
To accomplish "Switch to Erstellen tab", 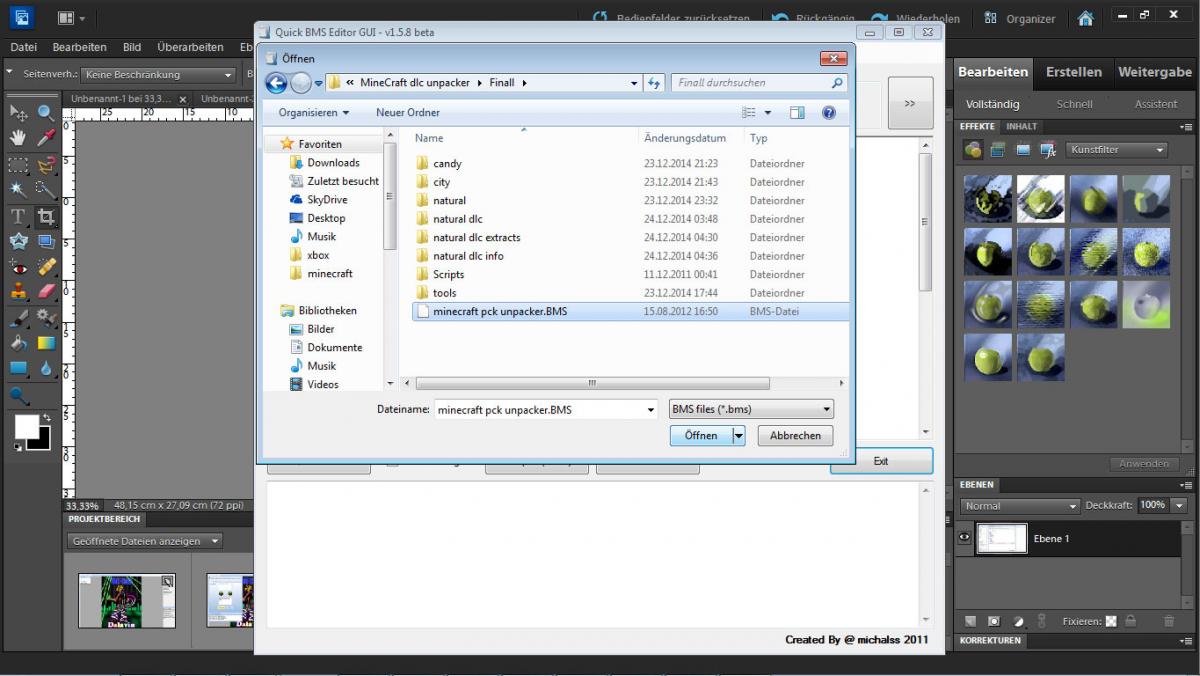I will (1074, 72).
